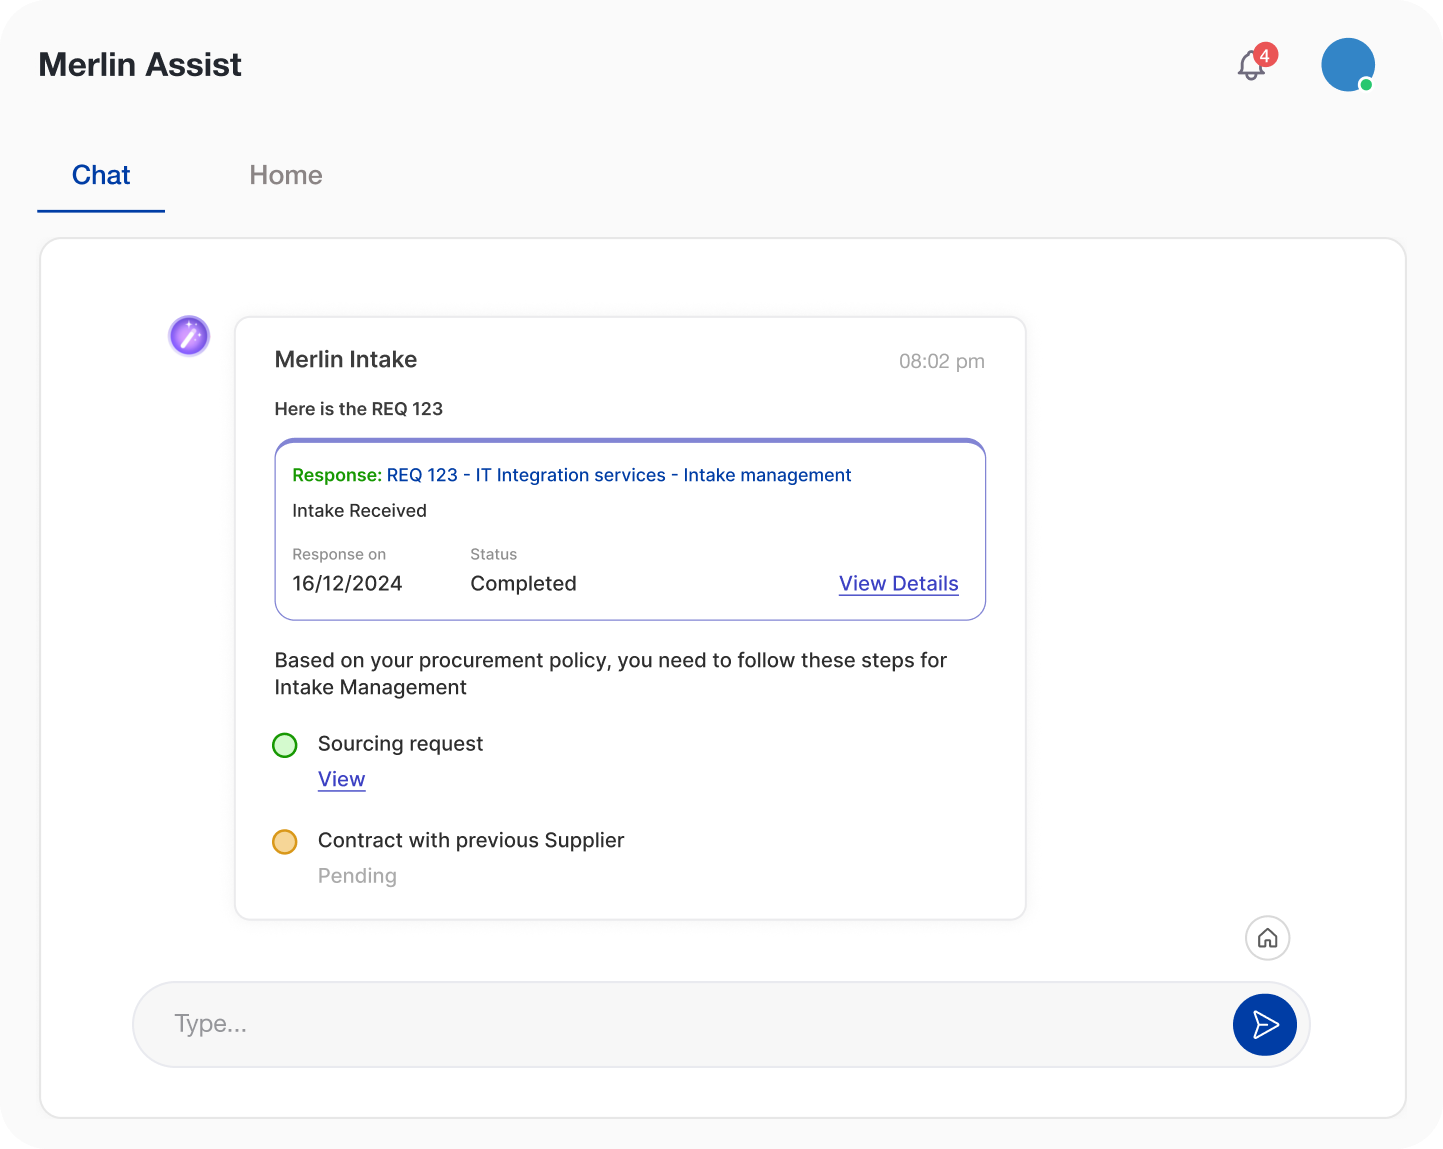Viewport: 1443px width, 1149px height.
Task: Click the Merlin Assist app title
Action: tap(140, 65)
